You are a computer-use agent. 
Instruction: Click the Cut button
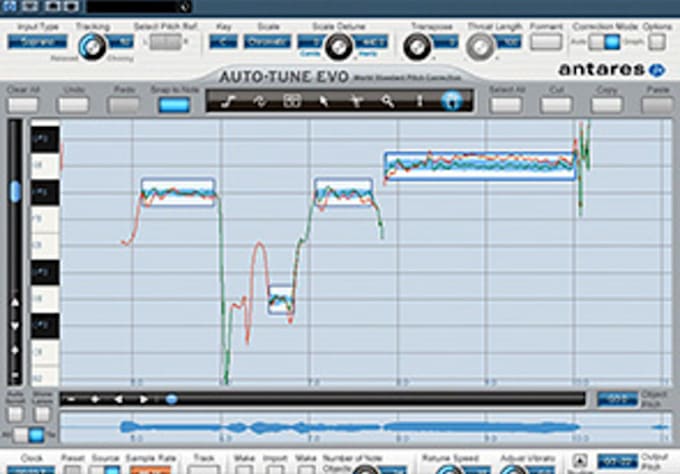(x=556, y=105)
